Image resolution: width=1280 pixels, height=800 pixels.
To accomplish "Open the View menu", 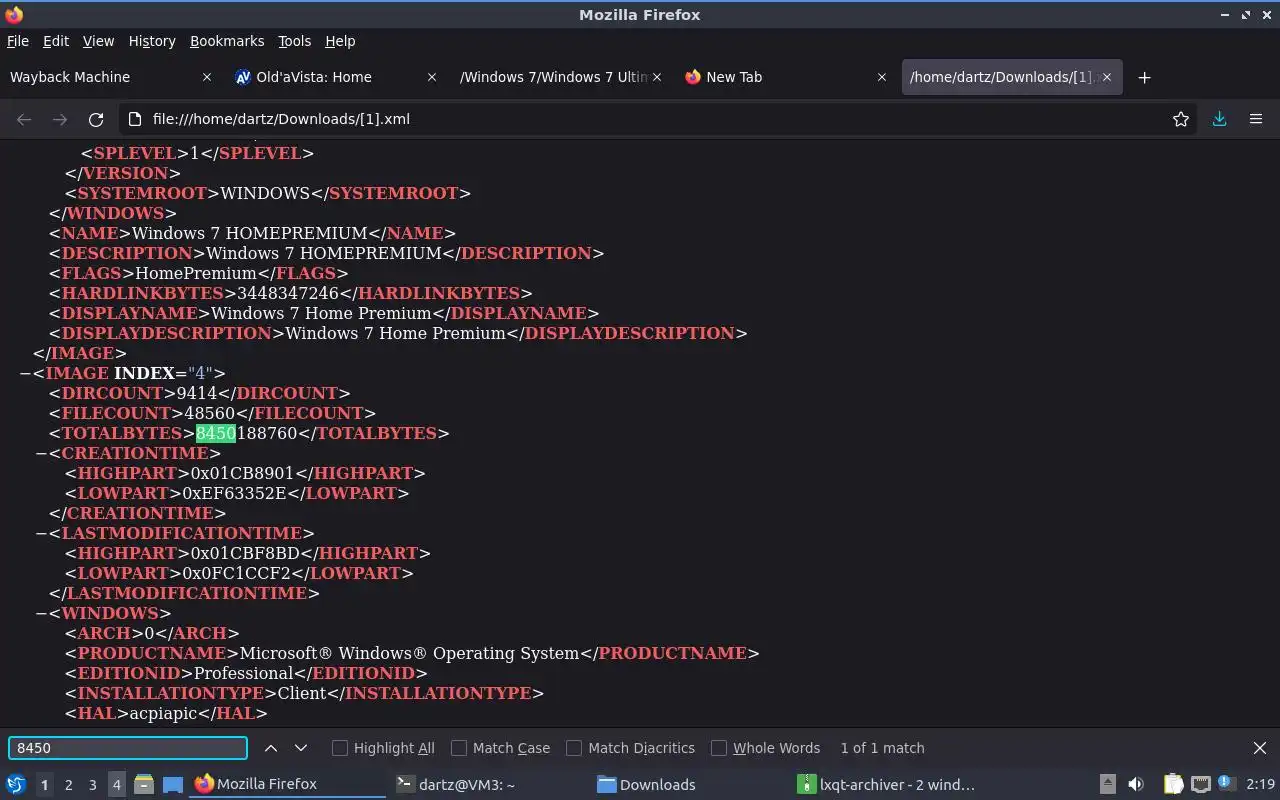I will 98,41.
